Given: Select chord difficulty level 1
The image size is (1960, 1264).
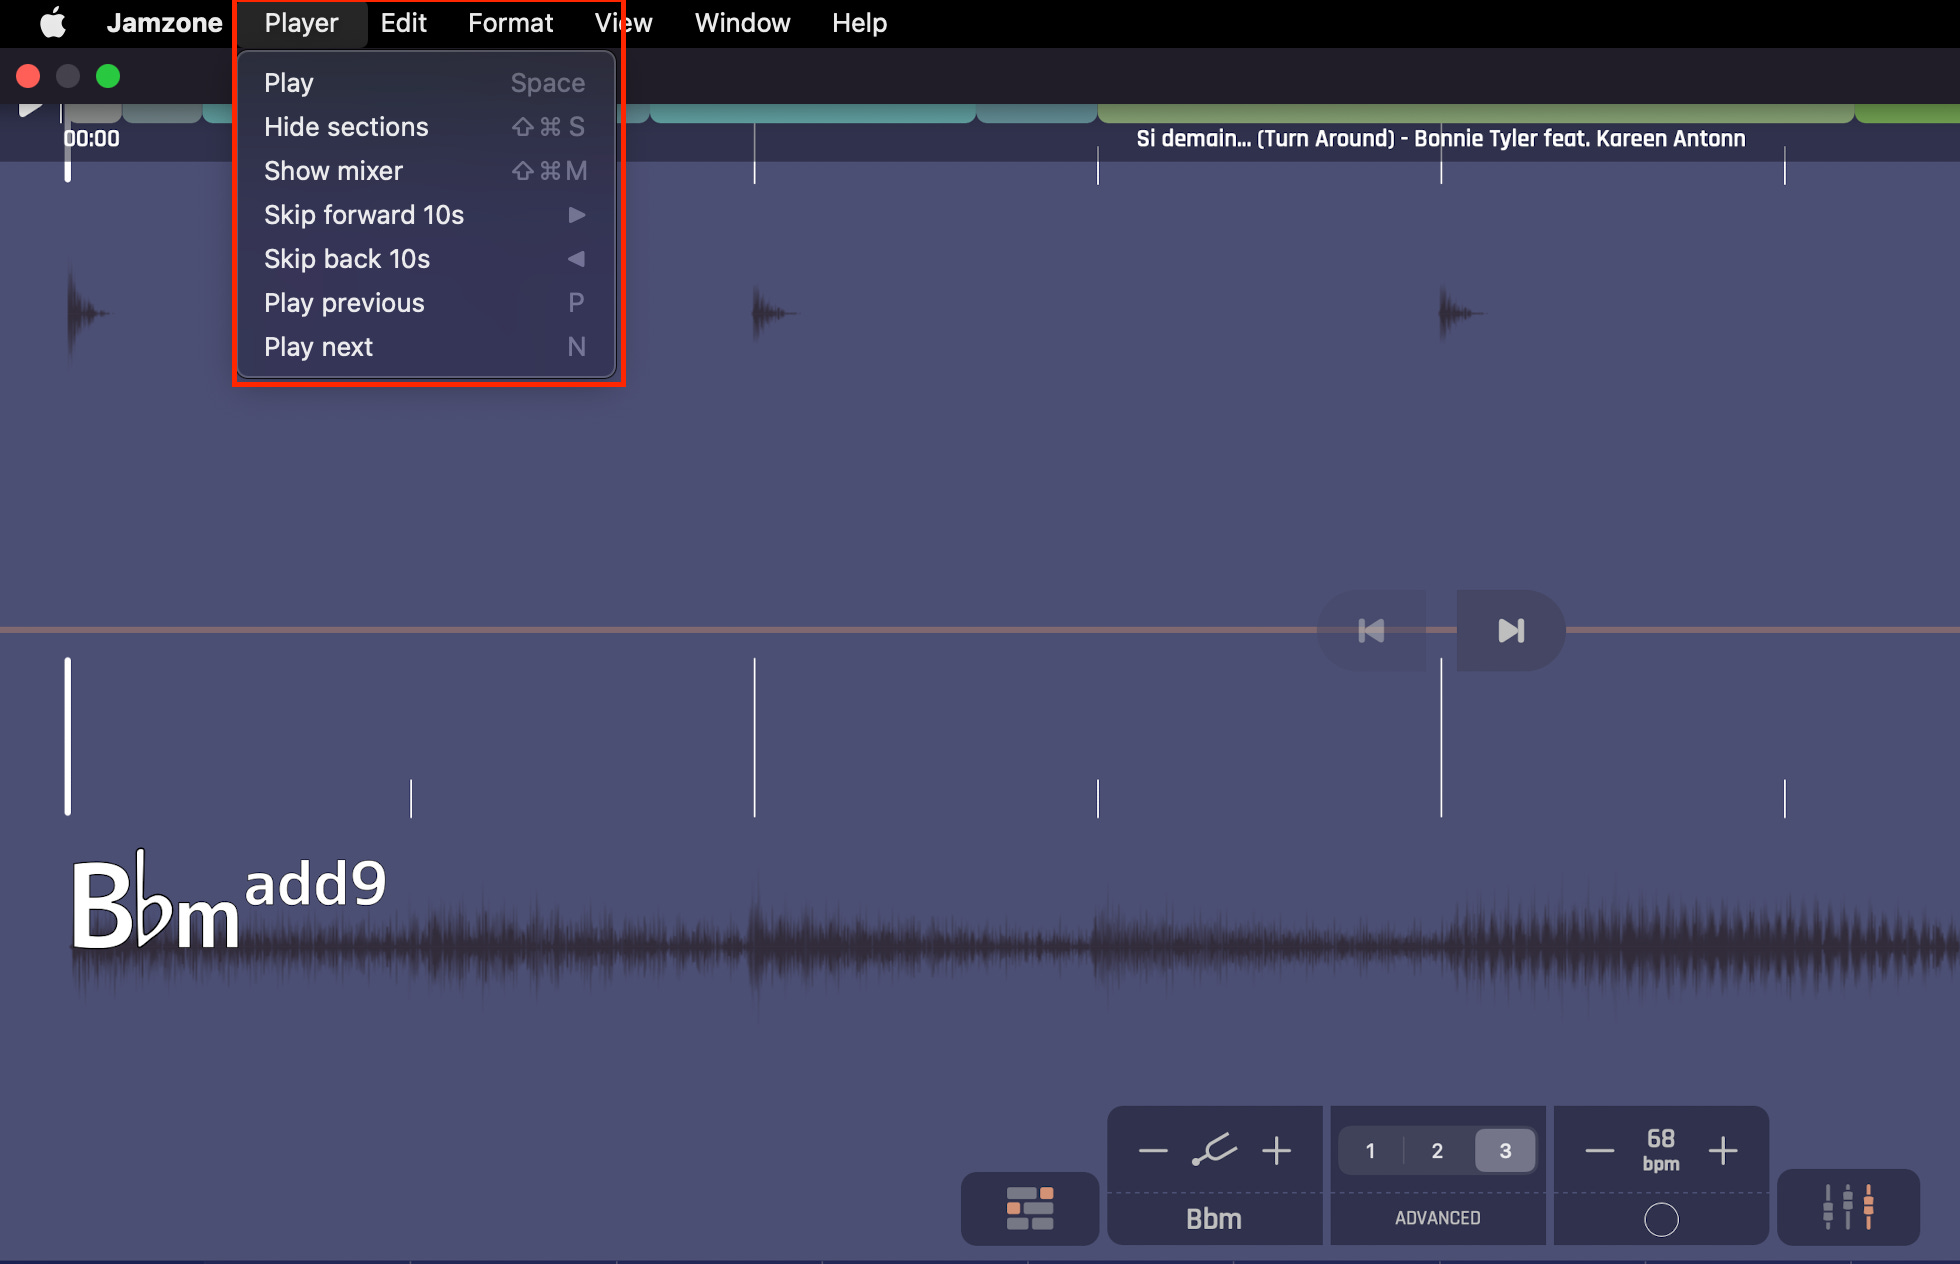Looking at the screenshot, I should 1370,1151.
